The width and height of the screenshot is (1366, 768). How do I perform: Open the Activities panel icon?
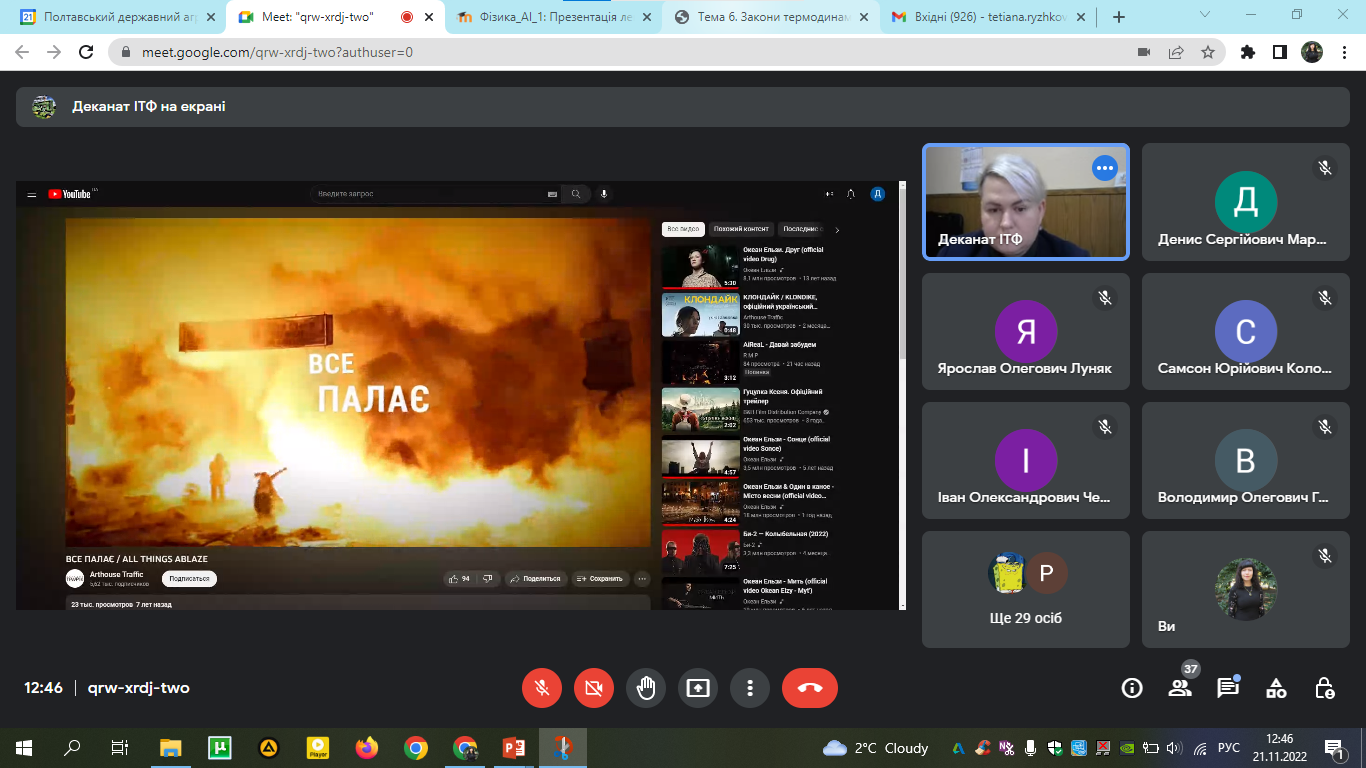coord(1276,688)
